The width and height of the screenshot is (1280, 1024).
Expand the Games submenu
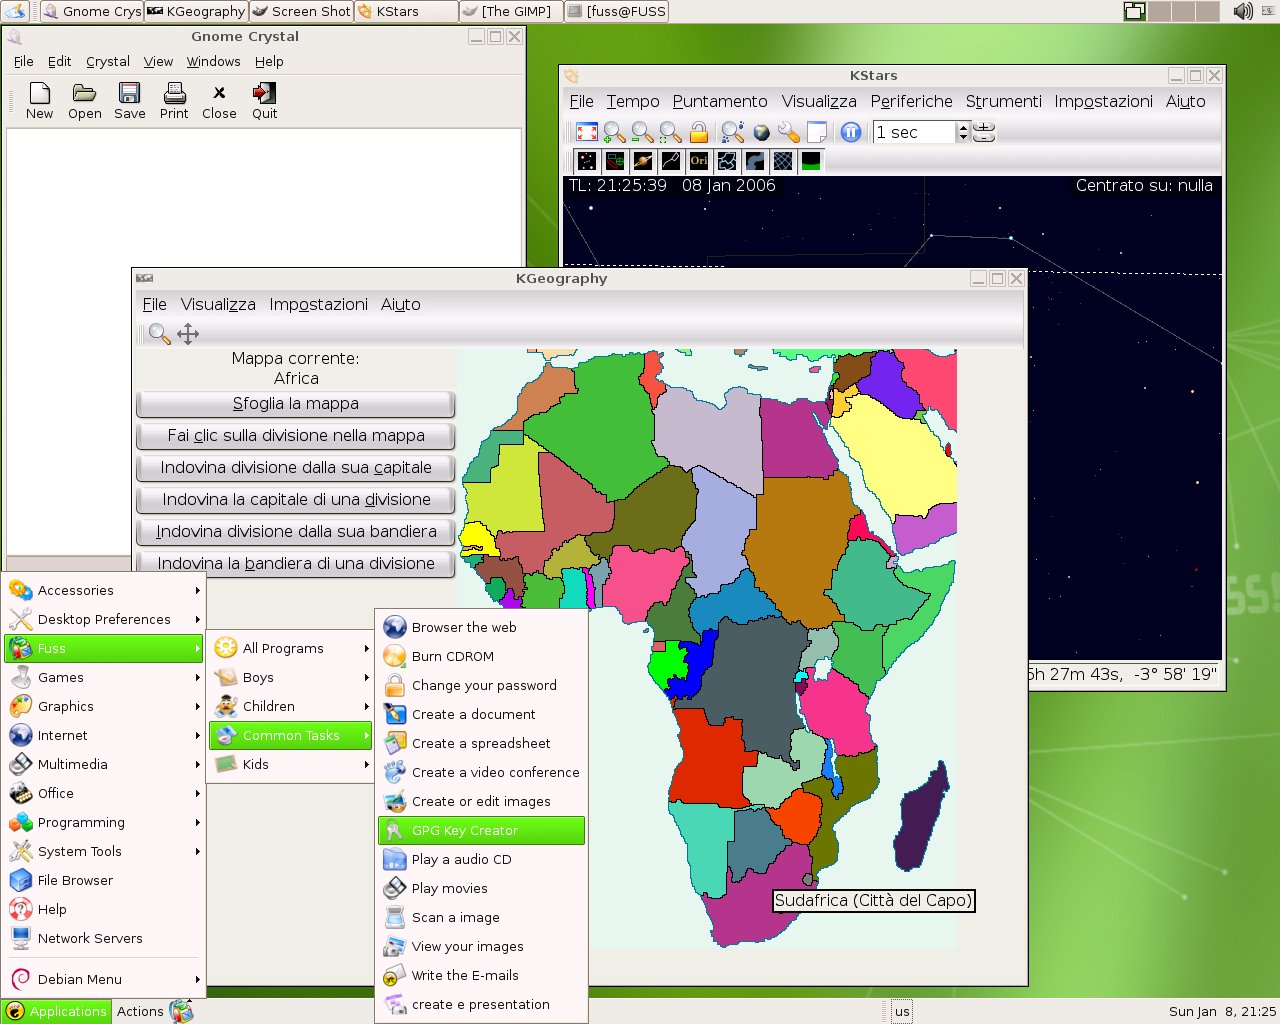(x=104, y=677)
